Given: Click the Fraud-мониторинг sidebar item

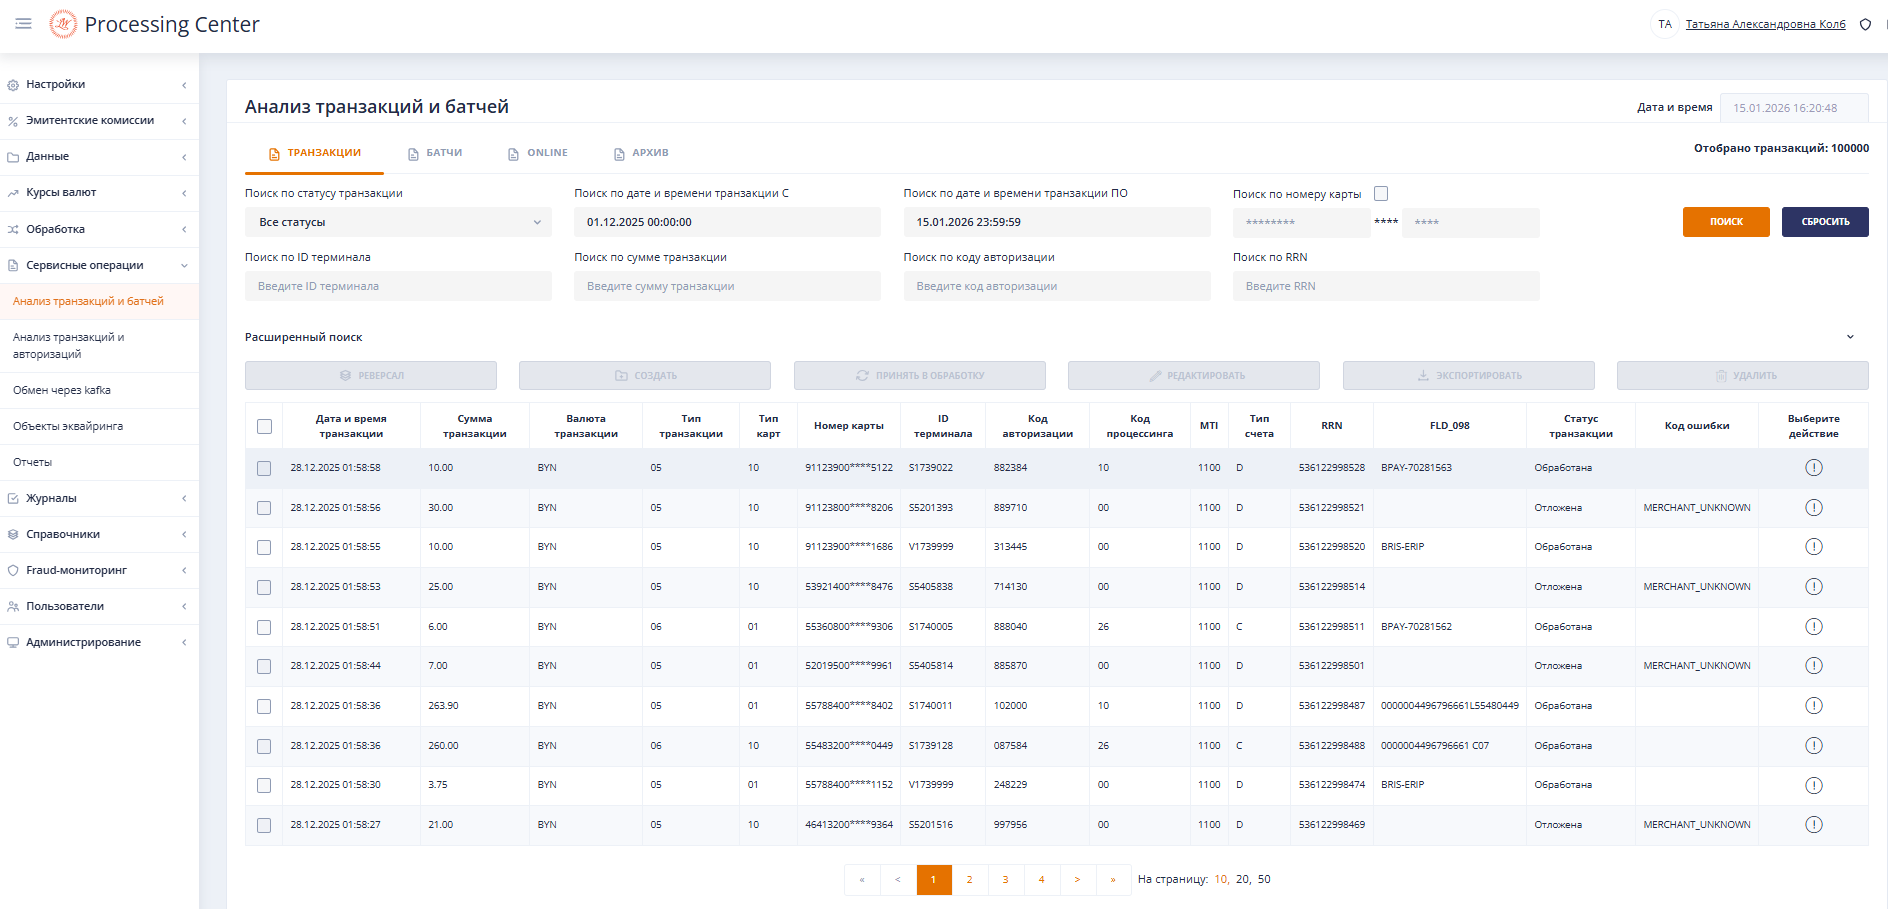Looking at the screenshot, I should click(x=77, y=570).
